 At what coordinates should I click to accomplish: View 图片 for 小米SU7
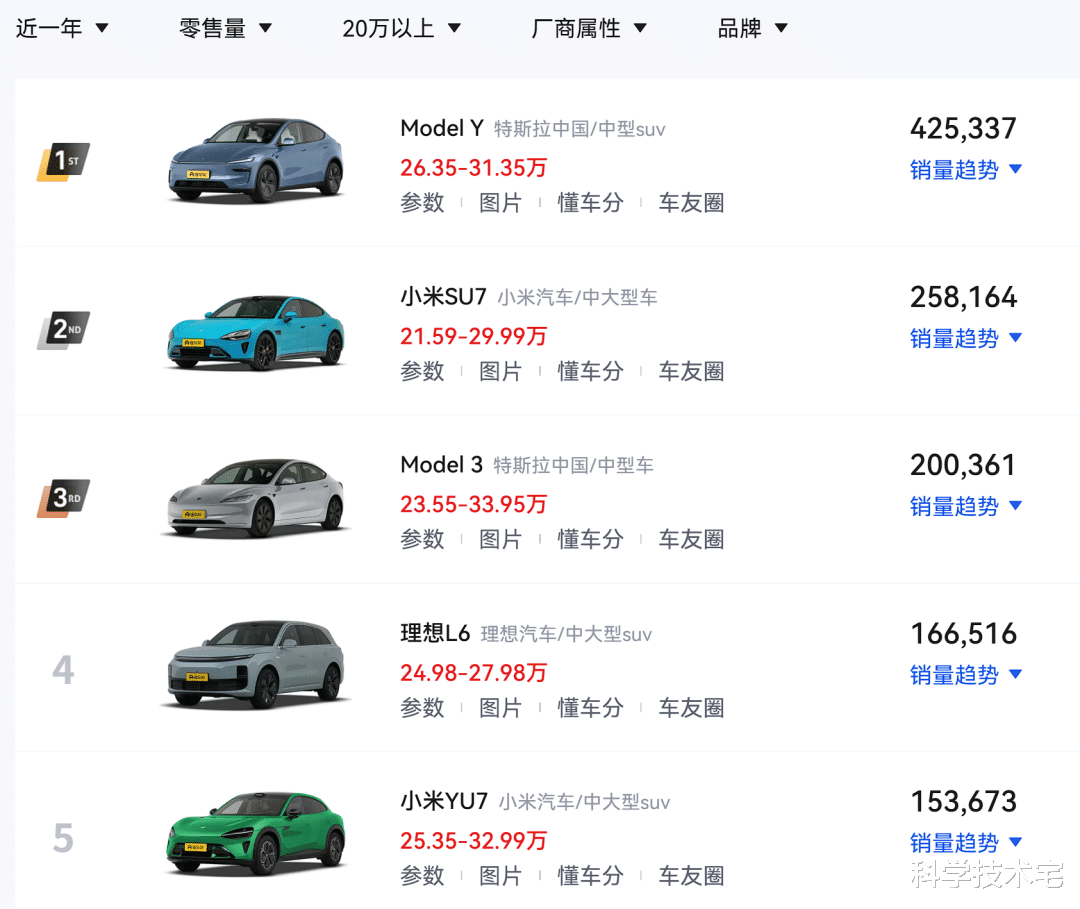(x=500, y=371)
